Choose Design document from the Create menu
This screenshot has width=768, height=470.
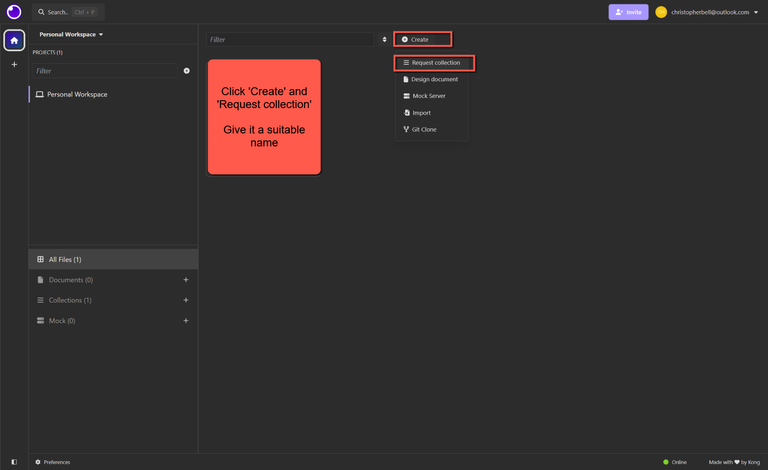pos(434,79)
